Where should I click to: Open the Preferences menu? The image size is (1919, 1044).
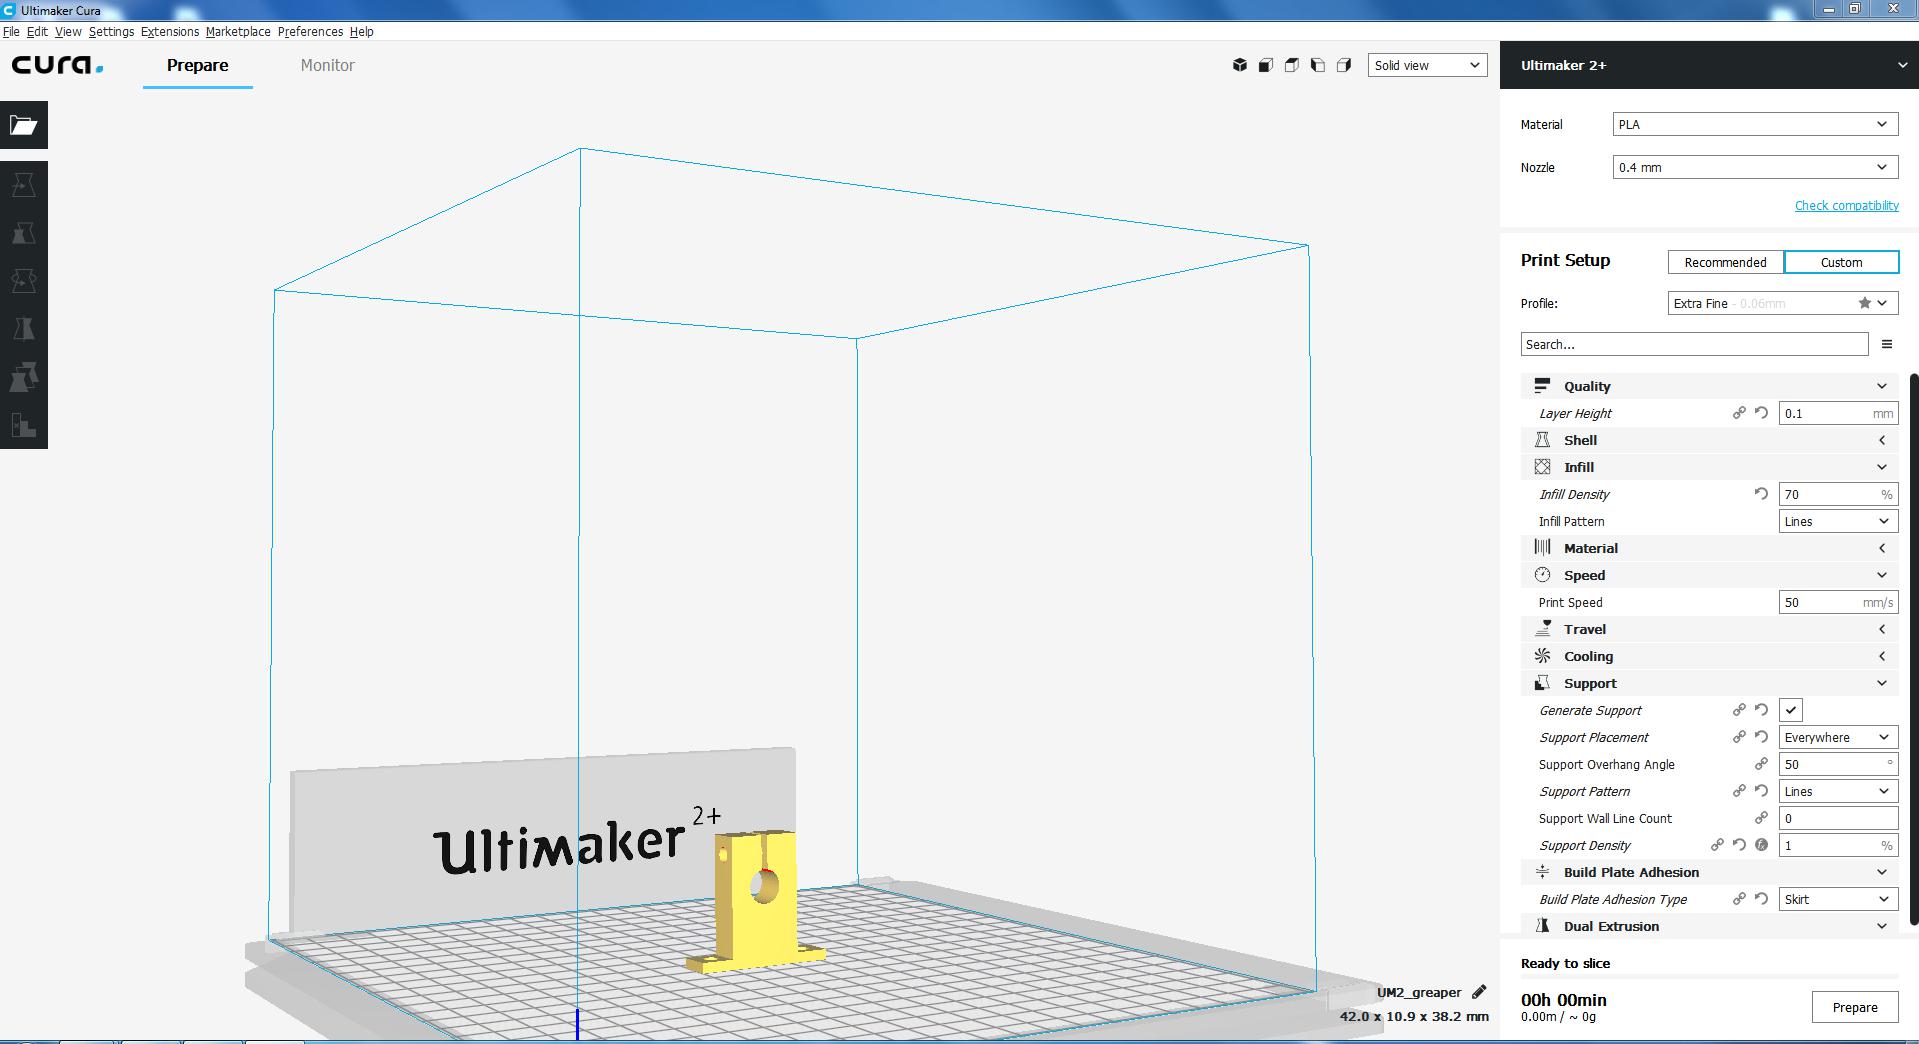click(x=310, y=32)
